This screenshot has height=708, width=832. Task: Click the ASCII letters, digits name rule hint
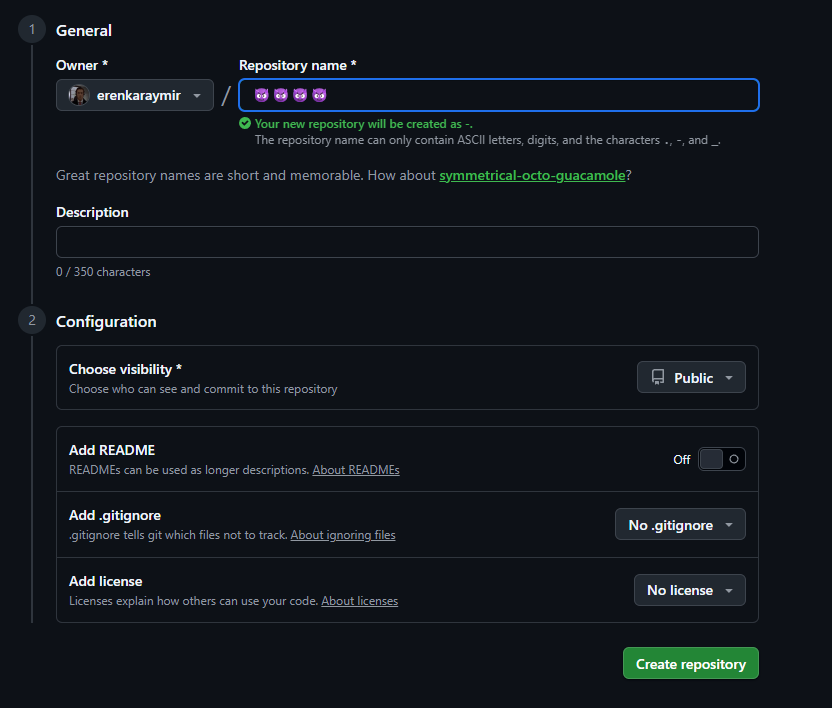(x=488, y=140)
